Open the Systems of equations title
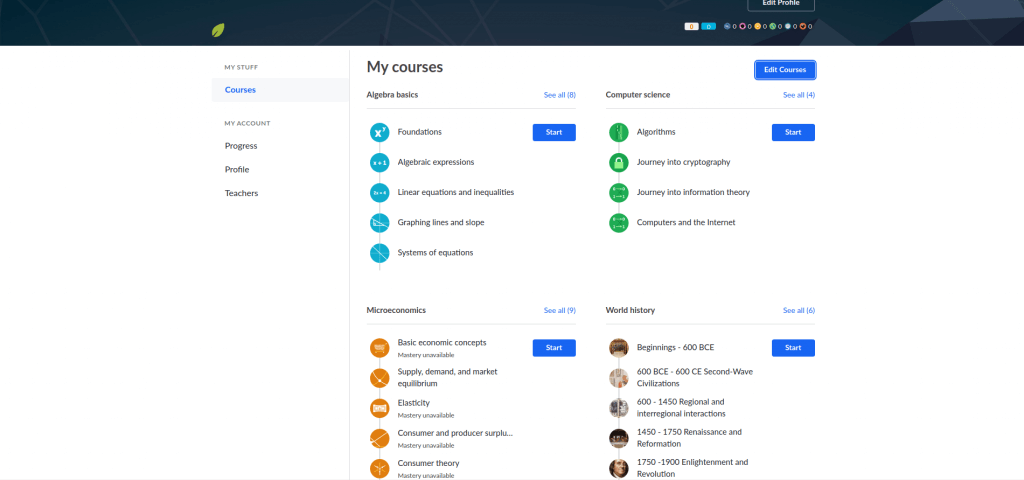This screenshot has width=1024, height=480. tap(436, 253)
